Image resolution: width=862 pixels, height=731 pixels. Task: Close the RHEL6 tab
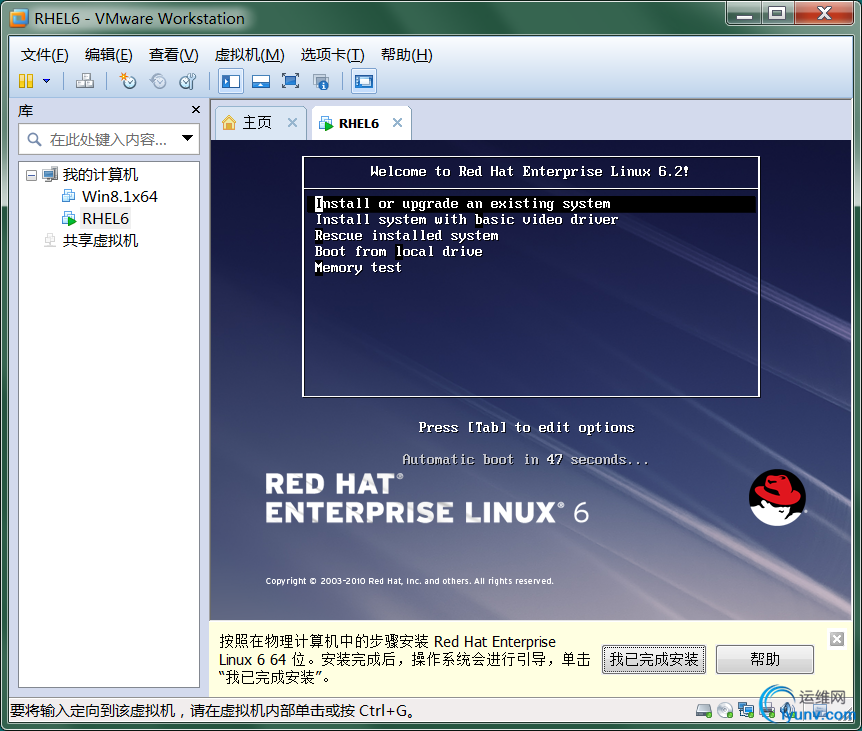(x=397, y=123)
